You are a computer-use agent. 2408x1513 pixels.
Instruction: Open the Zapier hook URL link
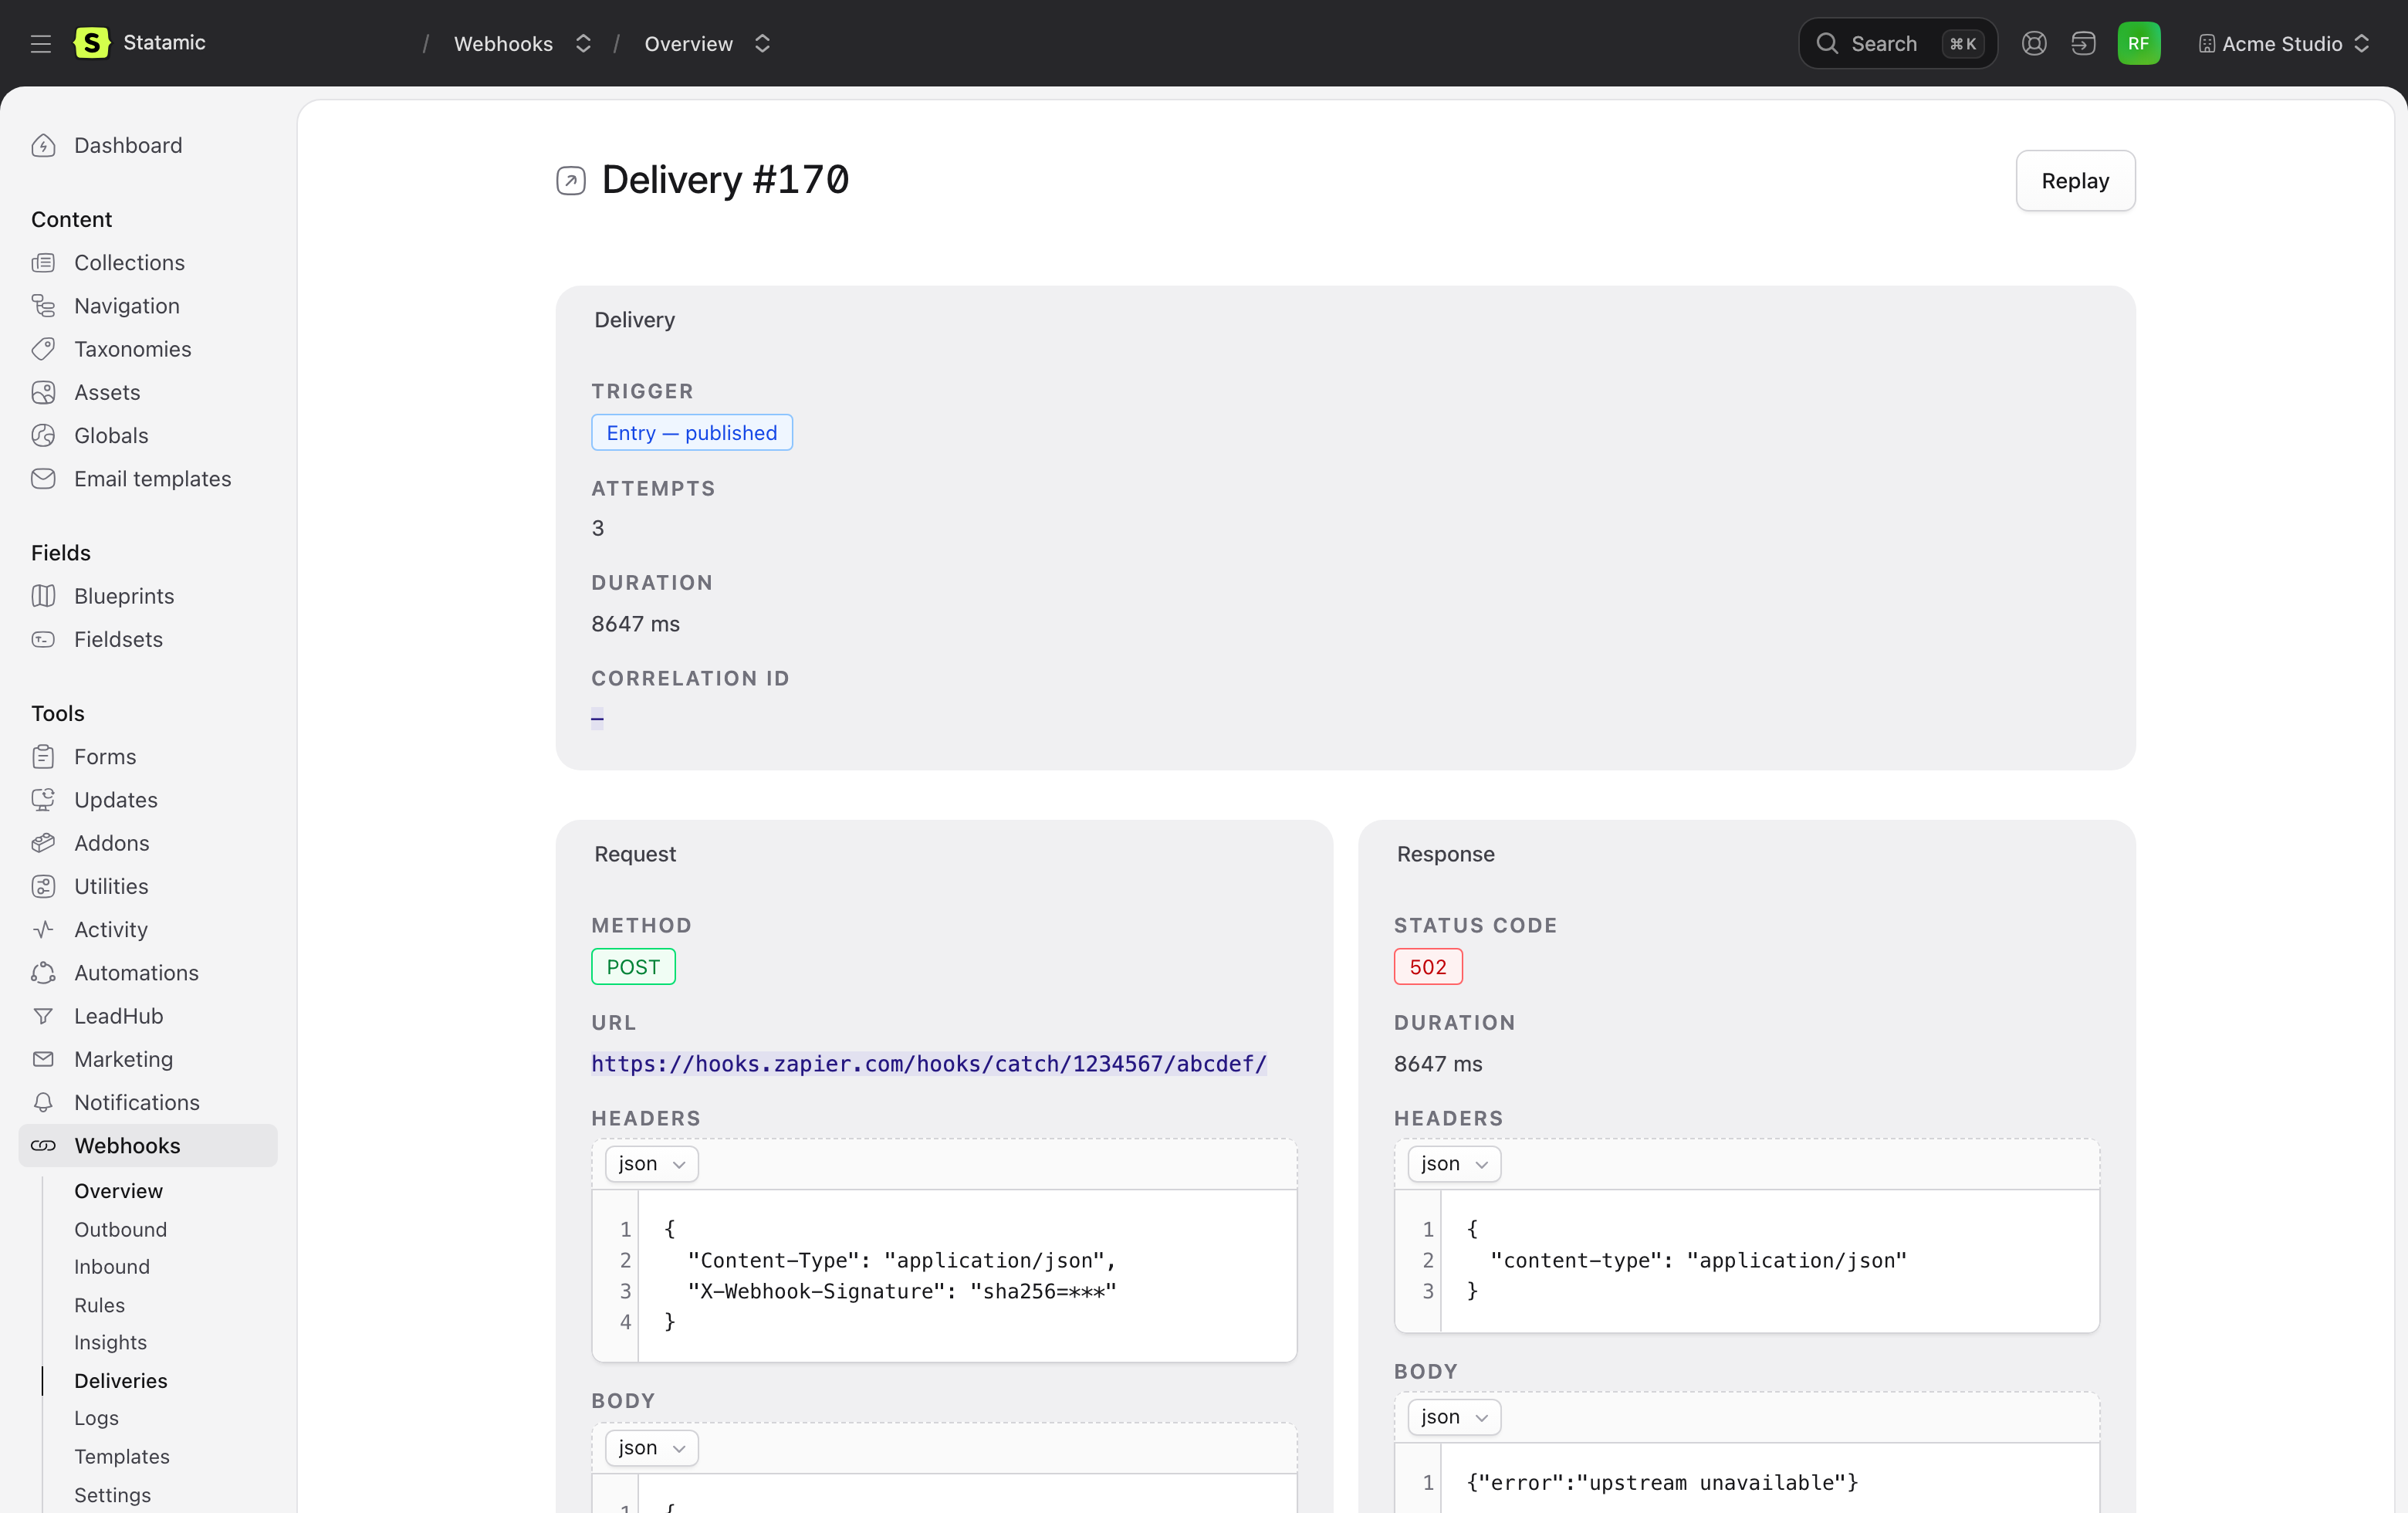point(929,1064)
